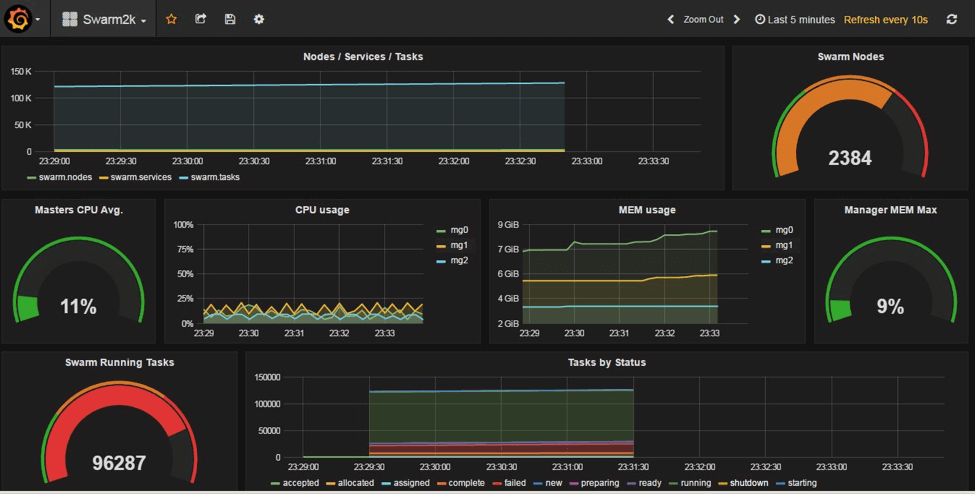Image resolution: width=975 pixels, height=494 pixels.
Task: Click the MEM usage panel title
Action: [647, 210]
